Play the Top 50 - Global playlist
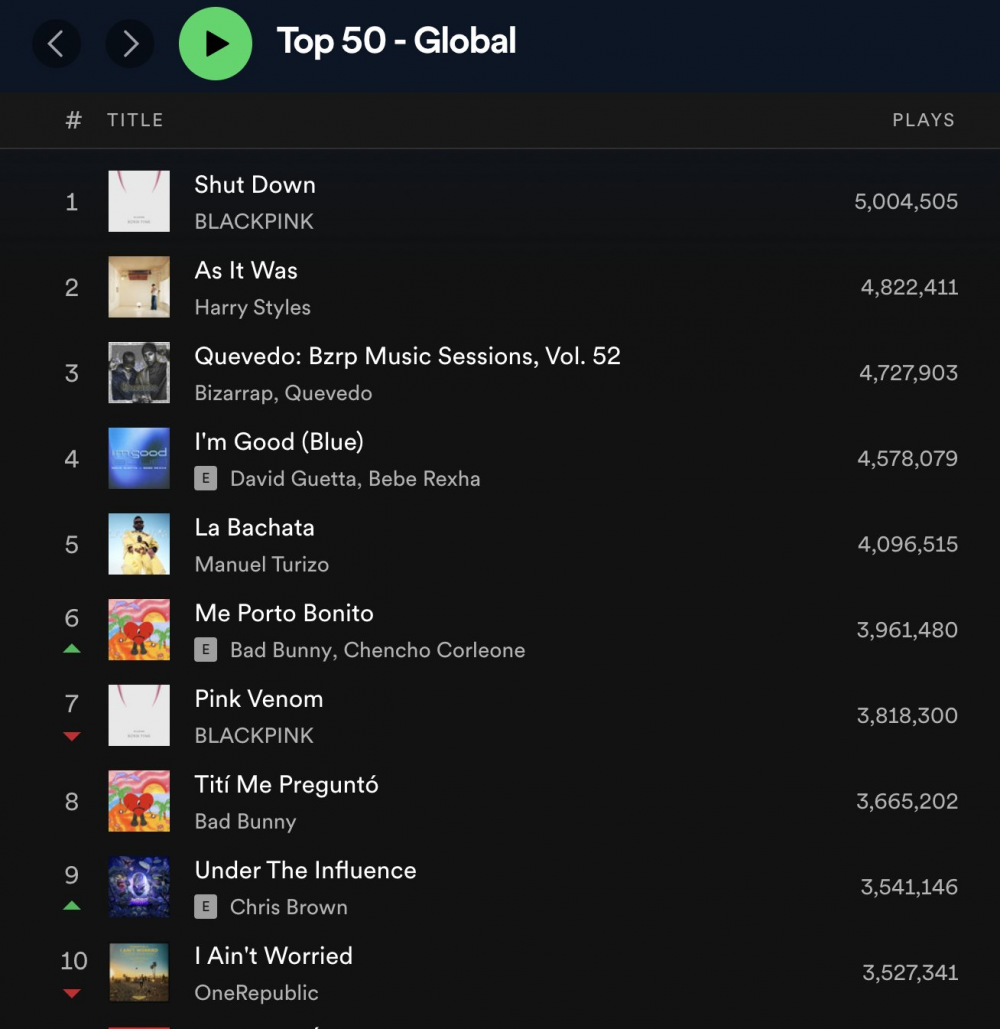 point(215,44)
